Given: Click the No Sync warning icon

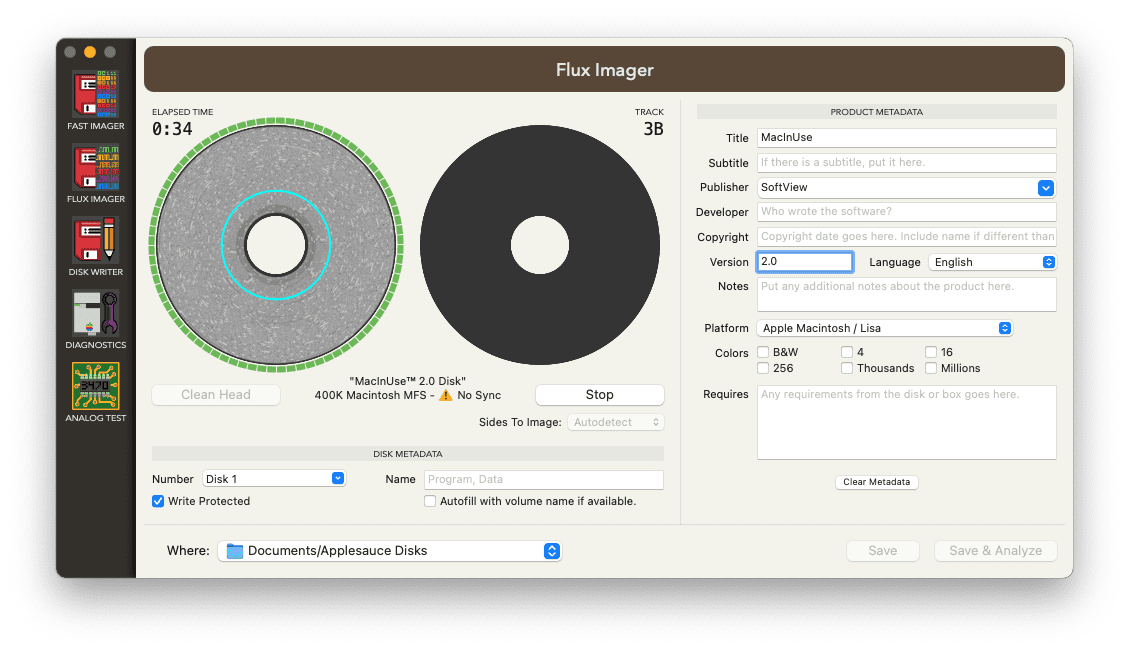Looking at the screenshot, I should click(x=446, y=396).
